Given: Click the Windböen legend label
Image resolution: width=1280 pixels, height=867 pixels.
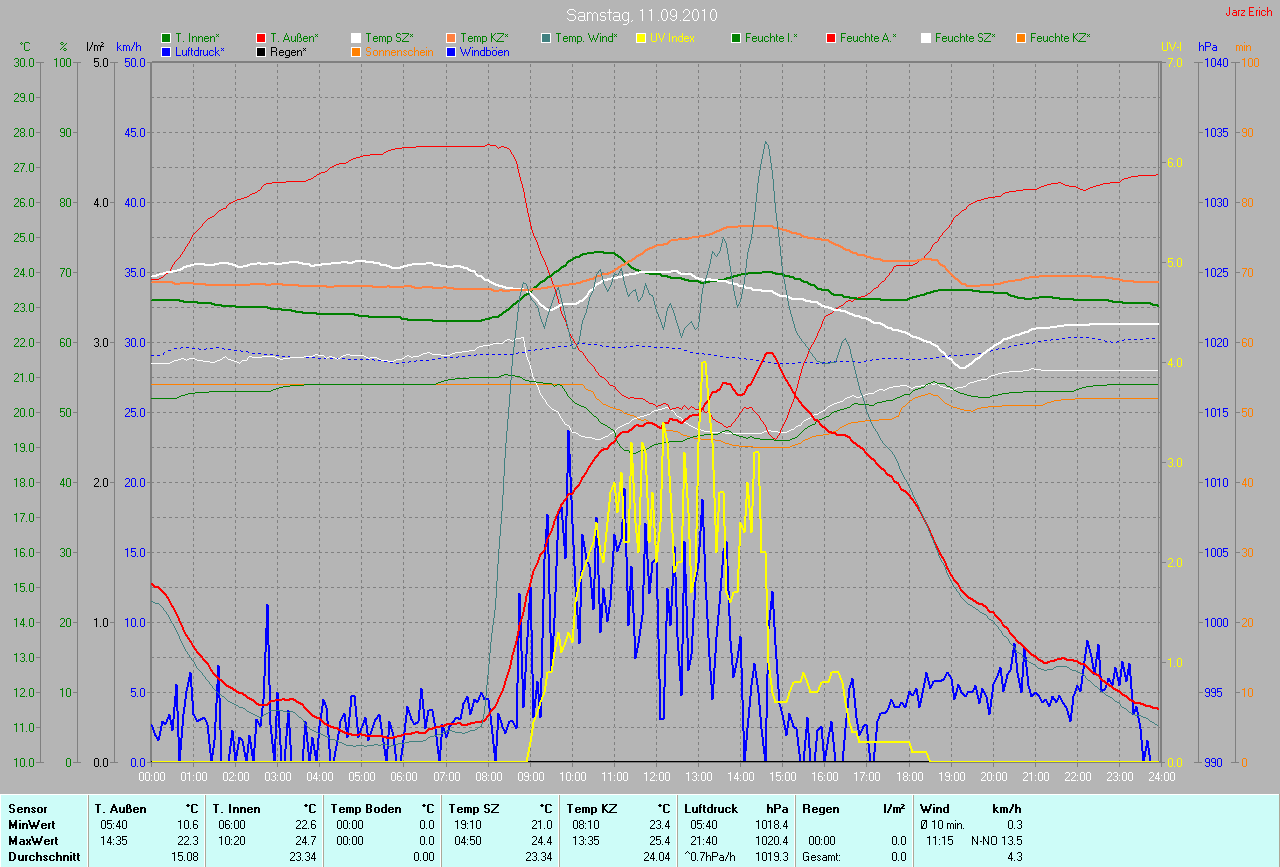Looking at the screenshot, I should coord(484,51).
